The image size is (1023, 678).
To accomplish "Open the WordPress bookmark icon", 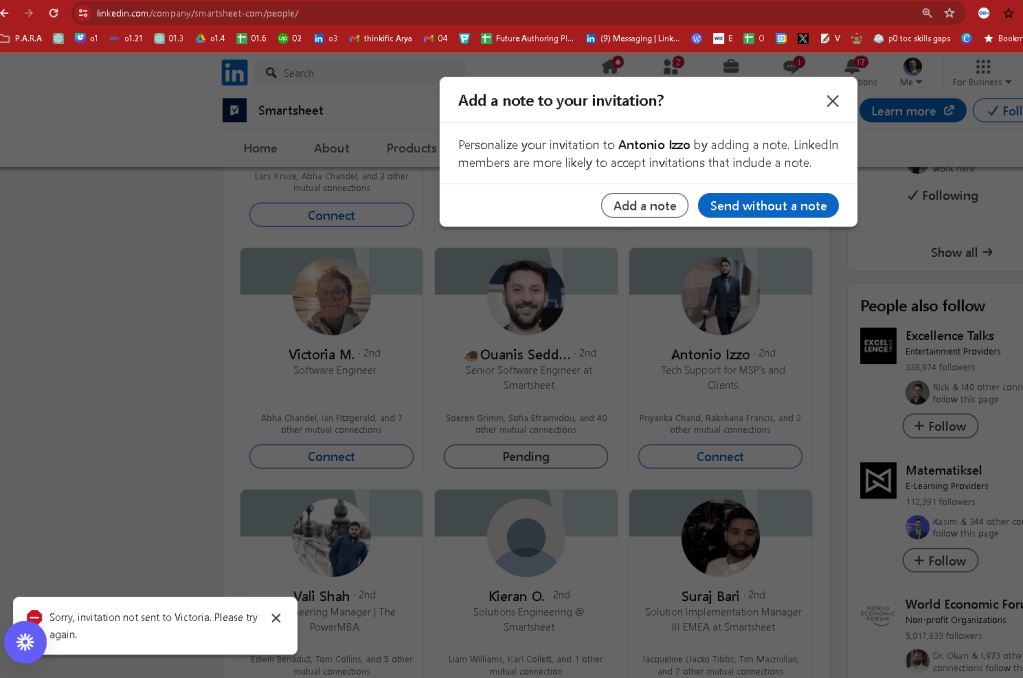I will [697, 39].
